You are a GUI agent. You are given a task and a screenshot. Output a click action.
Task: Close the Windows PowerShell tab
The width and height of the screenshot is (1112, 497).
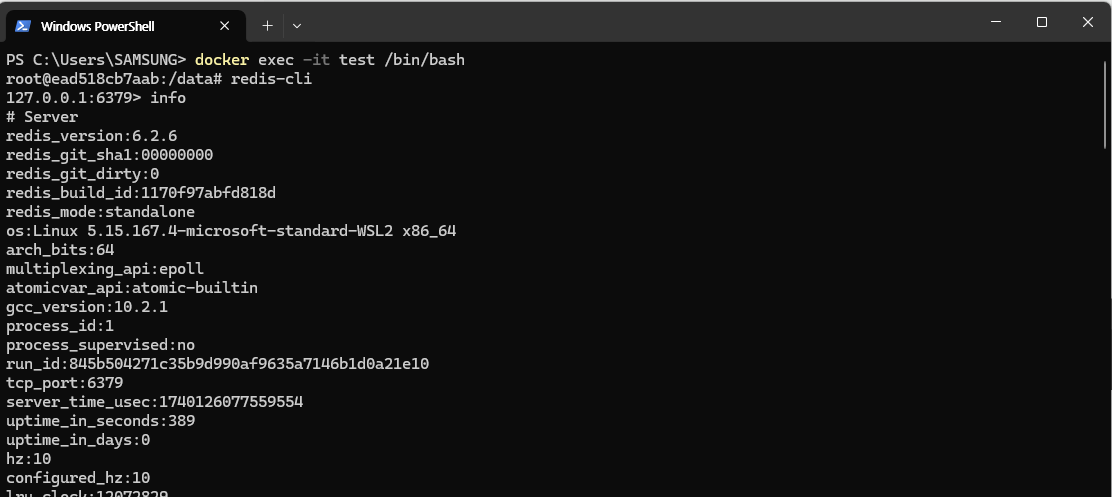point(224,26)
